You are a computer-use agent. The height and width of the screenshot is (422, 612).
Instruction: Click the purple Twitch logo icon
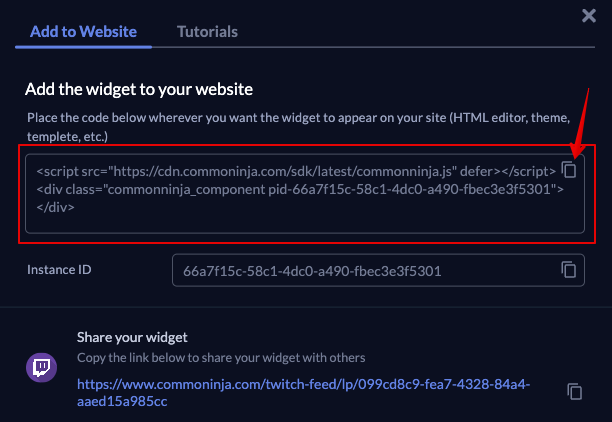(41, 368)
